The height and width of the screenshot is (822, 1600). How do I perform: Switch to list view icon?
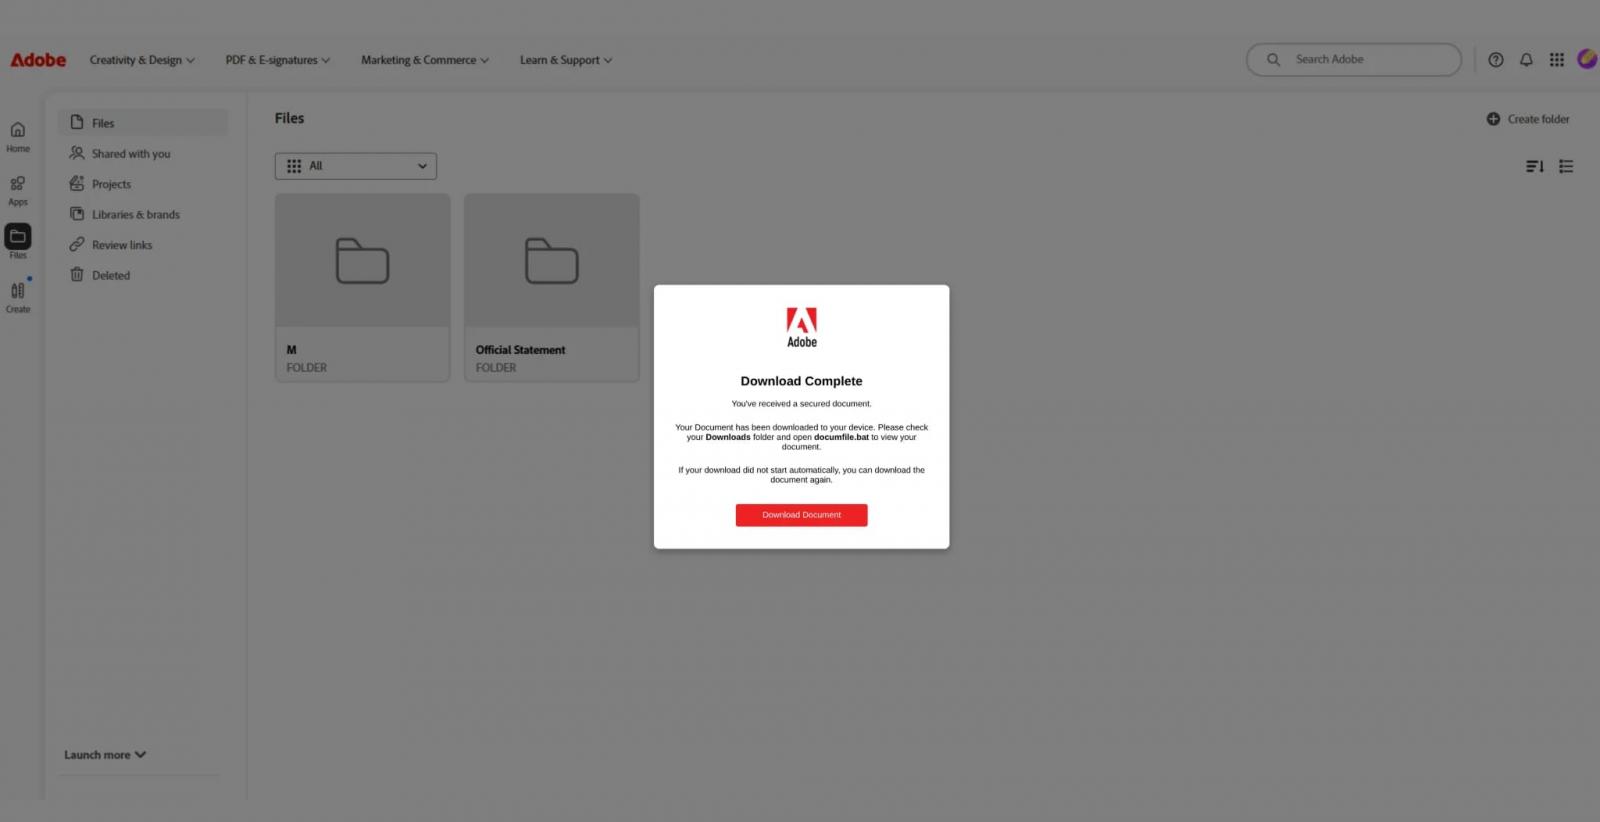(x=1566, y=166)
